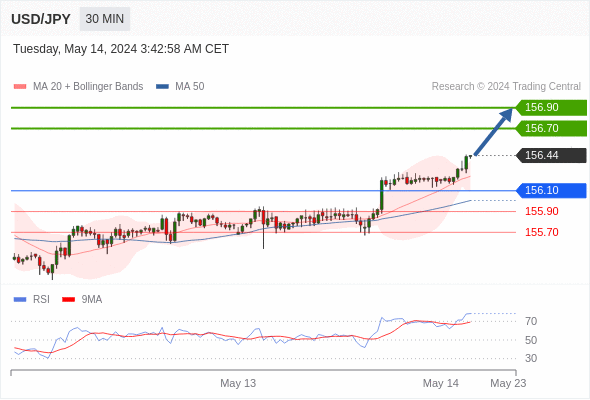The image size is (590, 400).
Task: Click the May 14 date axis label
Action: [441, 383]
